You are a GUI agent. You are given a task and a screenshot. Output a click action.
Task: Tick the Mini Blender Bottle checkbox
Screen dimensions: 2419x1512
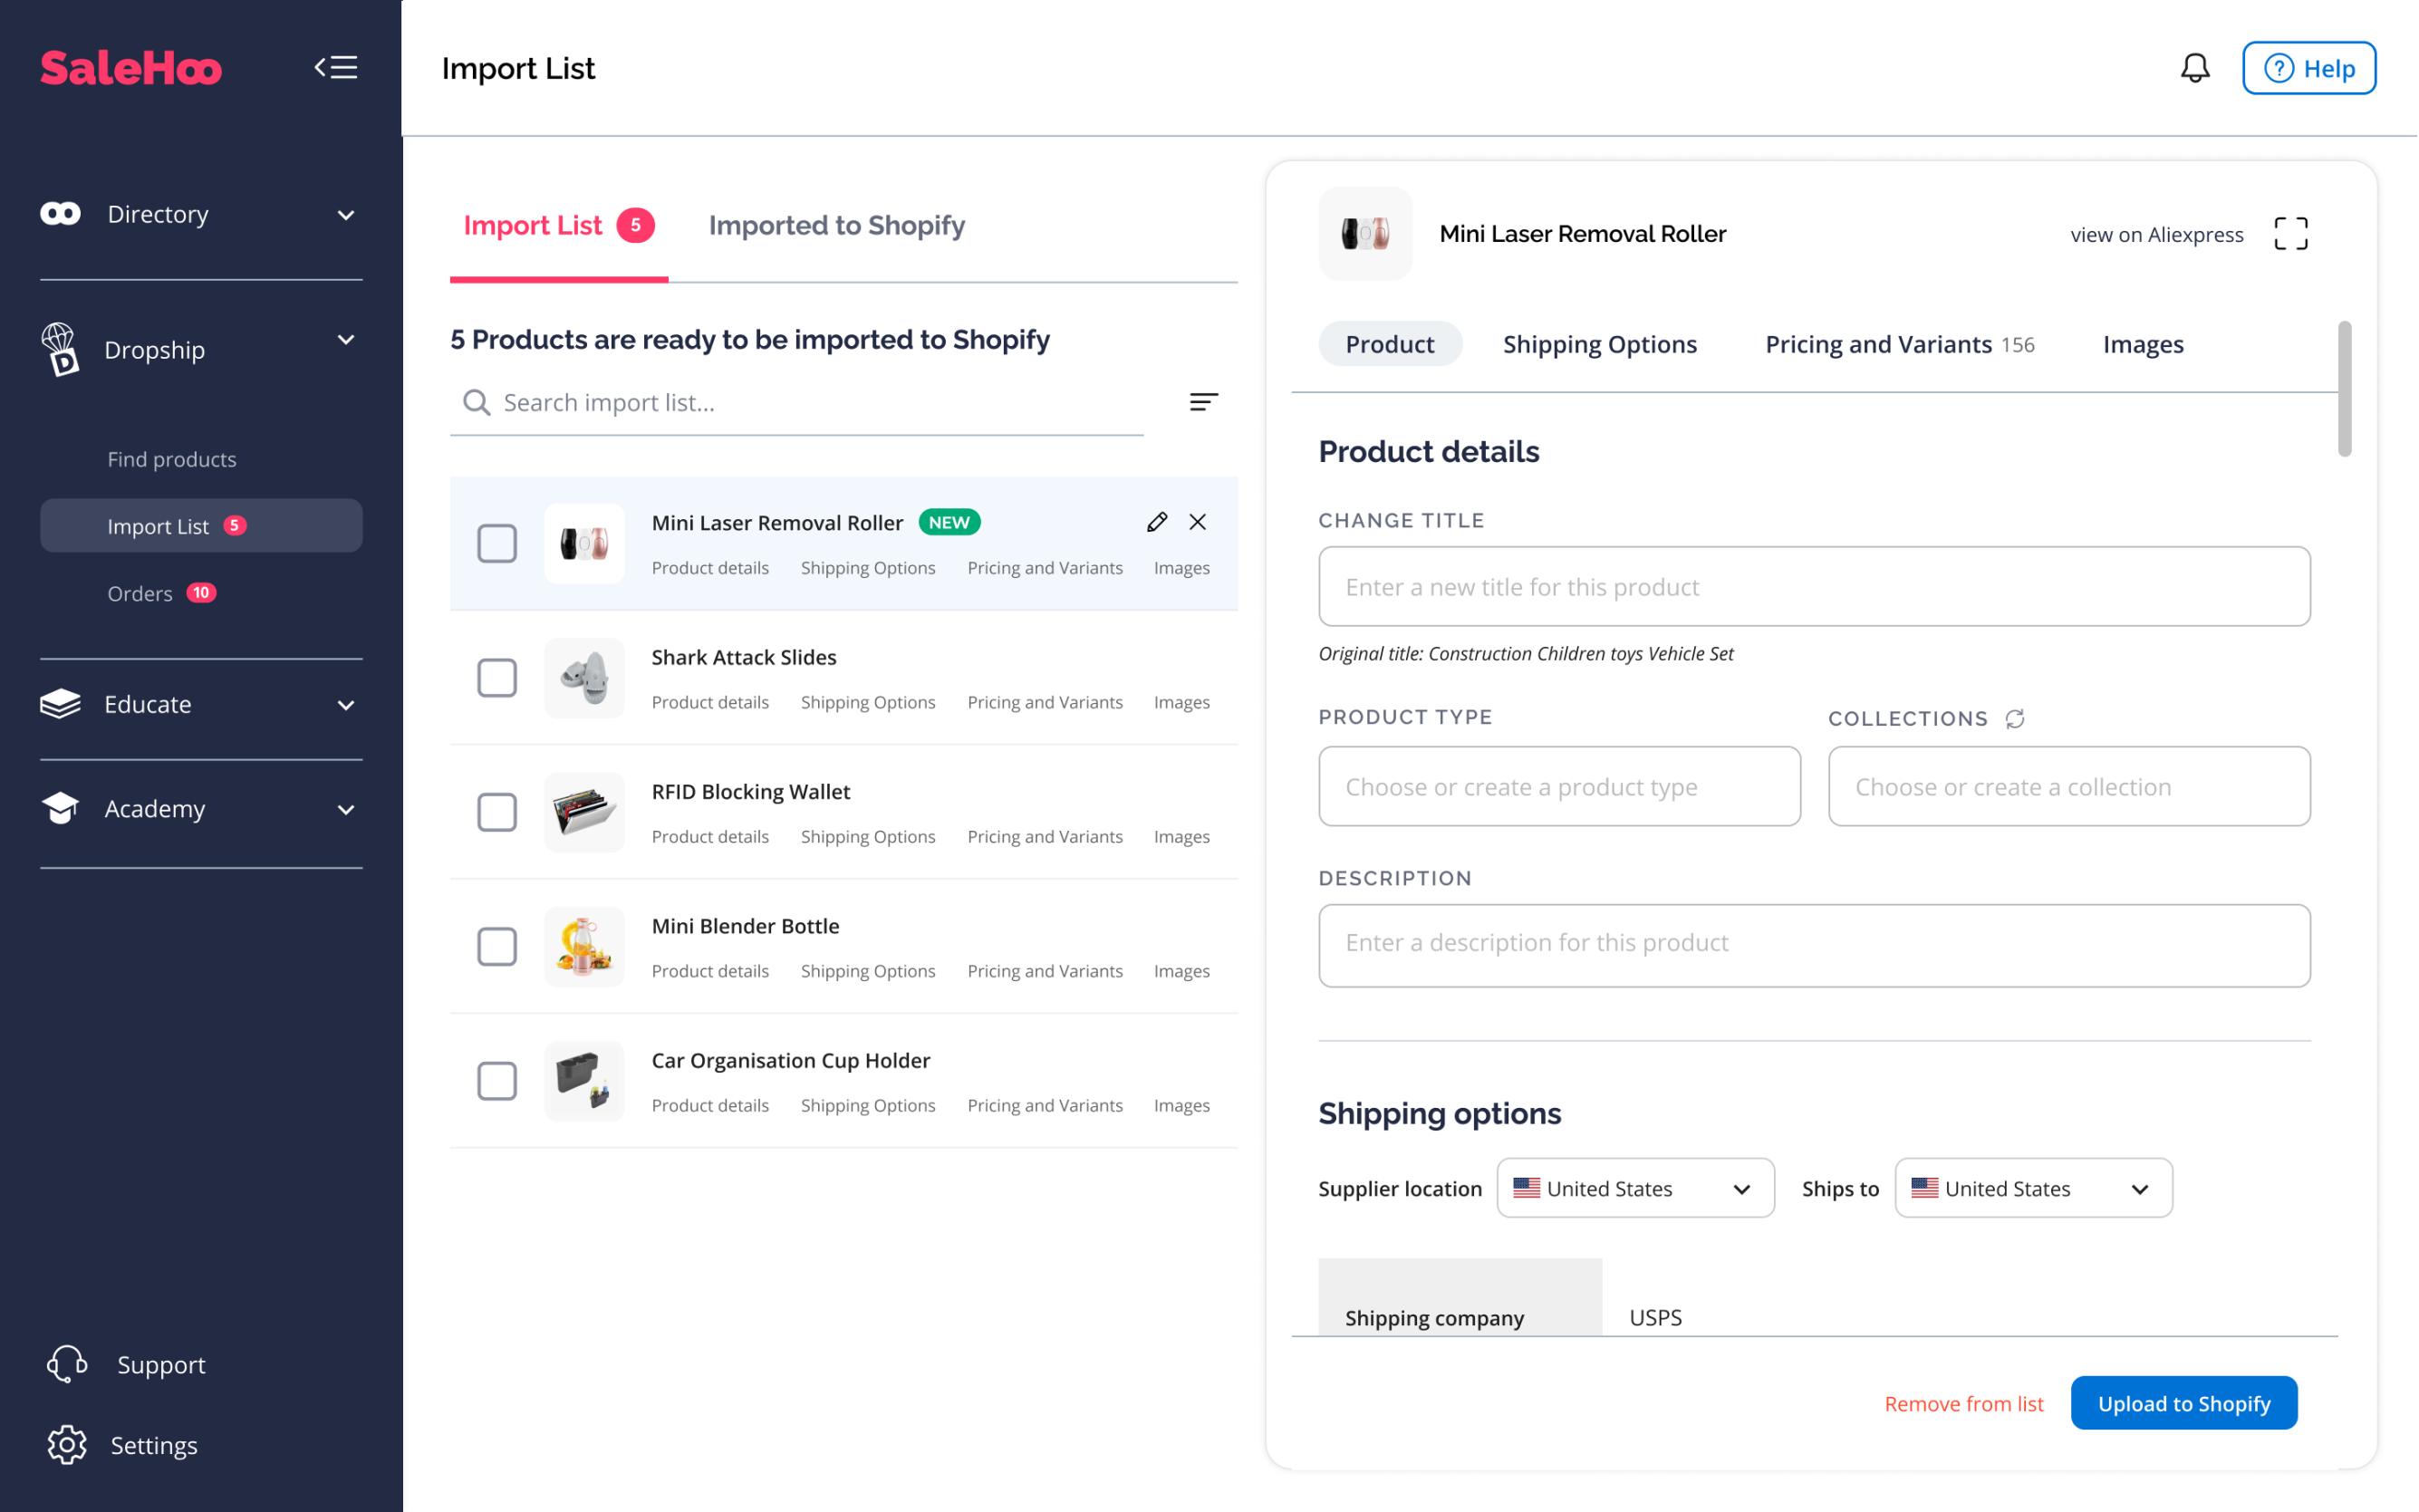point(497,946)
